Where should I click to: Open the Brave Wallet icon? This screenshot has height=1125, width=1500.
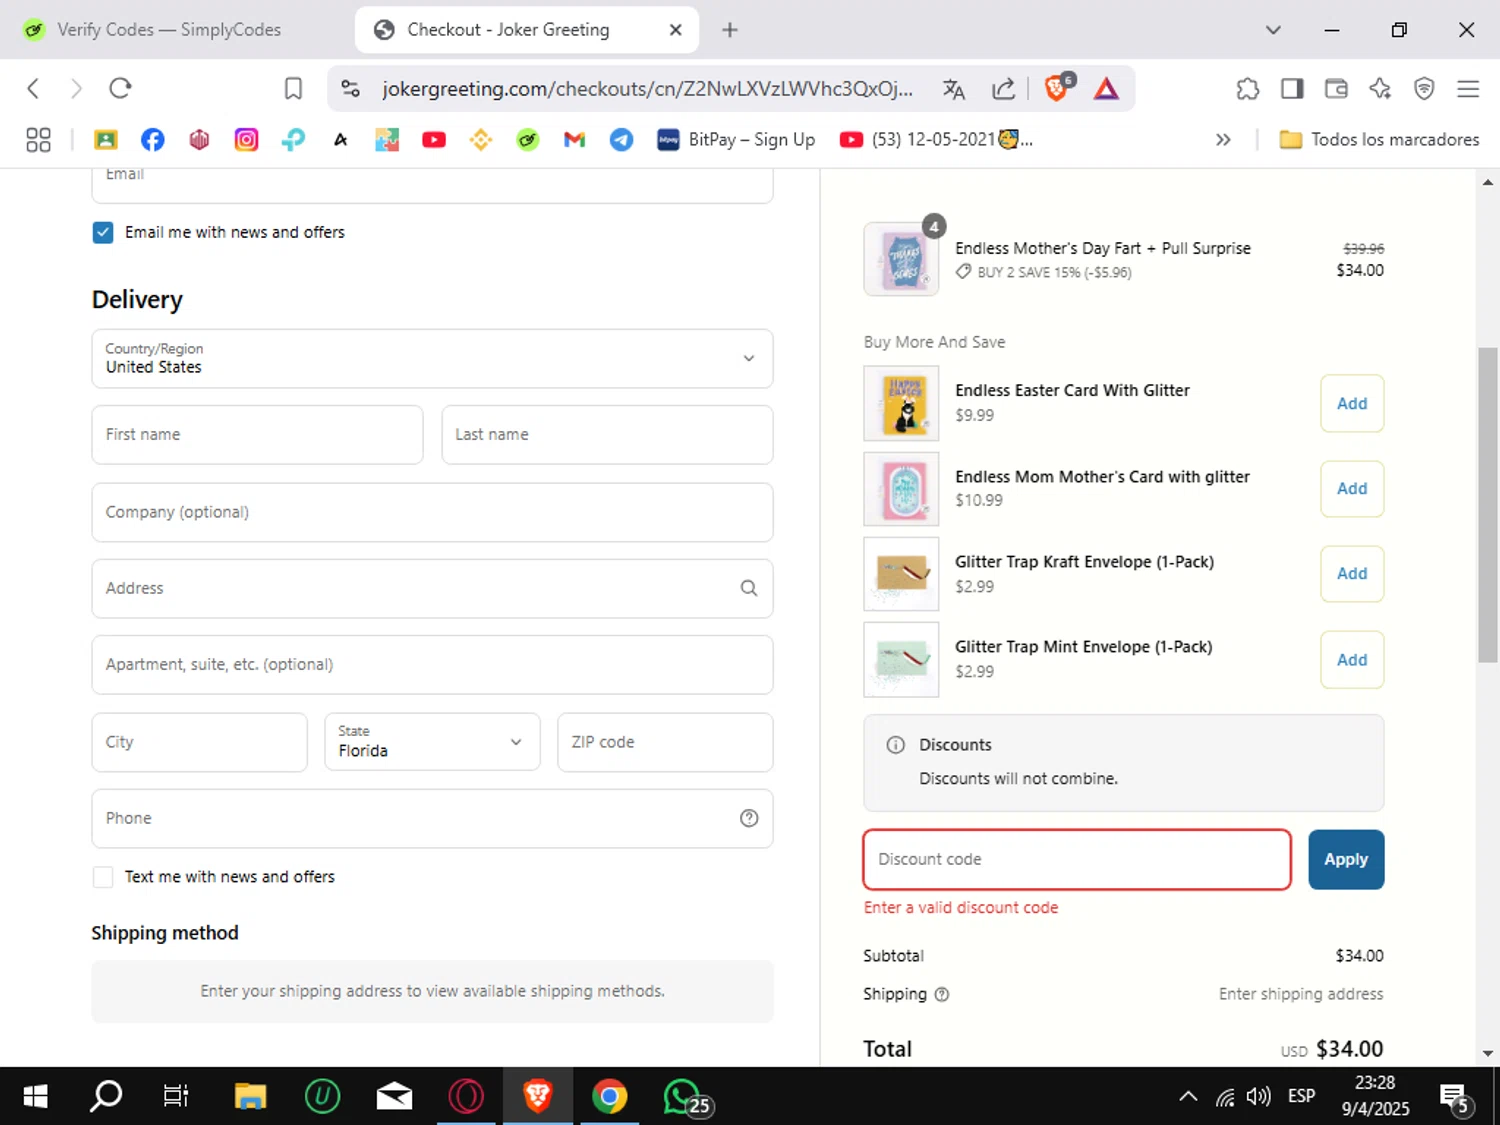(x=1336, y=89)
